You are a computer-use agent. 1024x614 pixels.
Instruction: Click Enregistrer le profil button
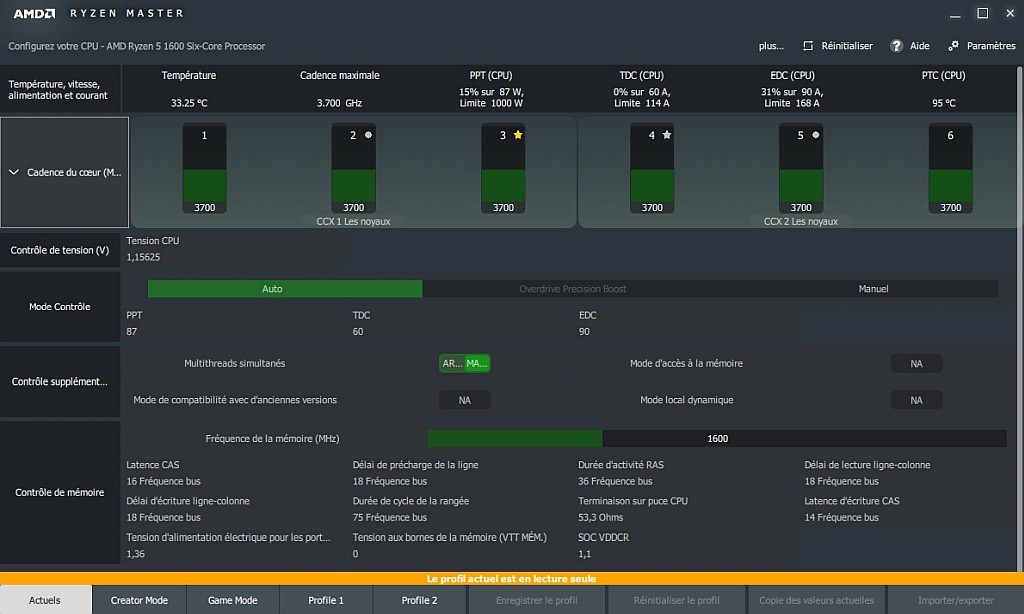pos(537,600)
